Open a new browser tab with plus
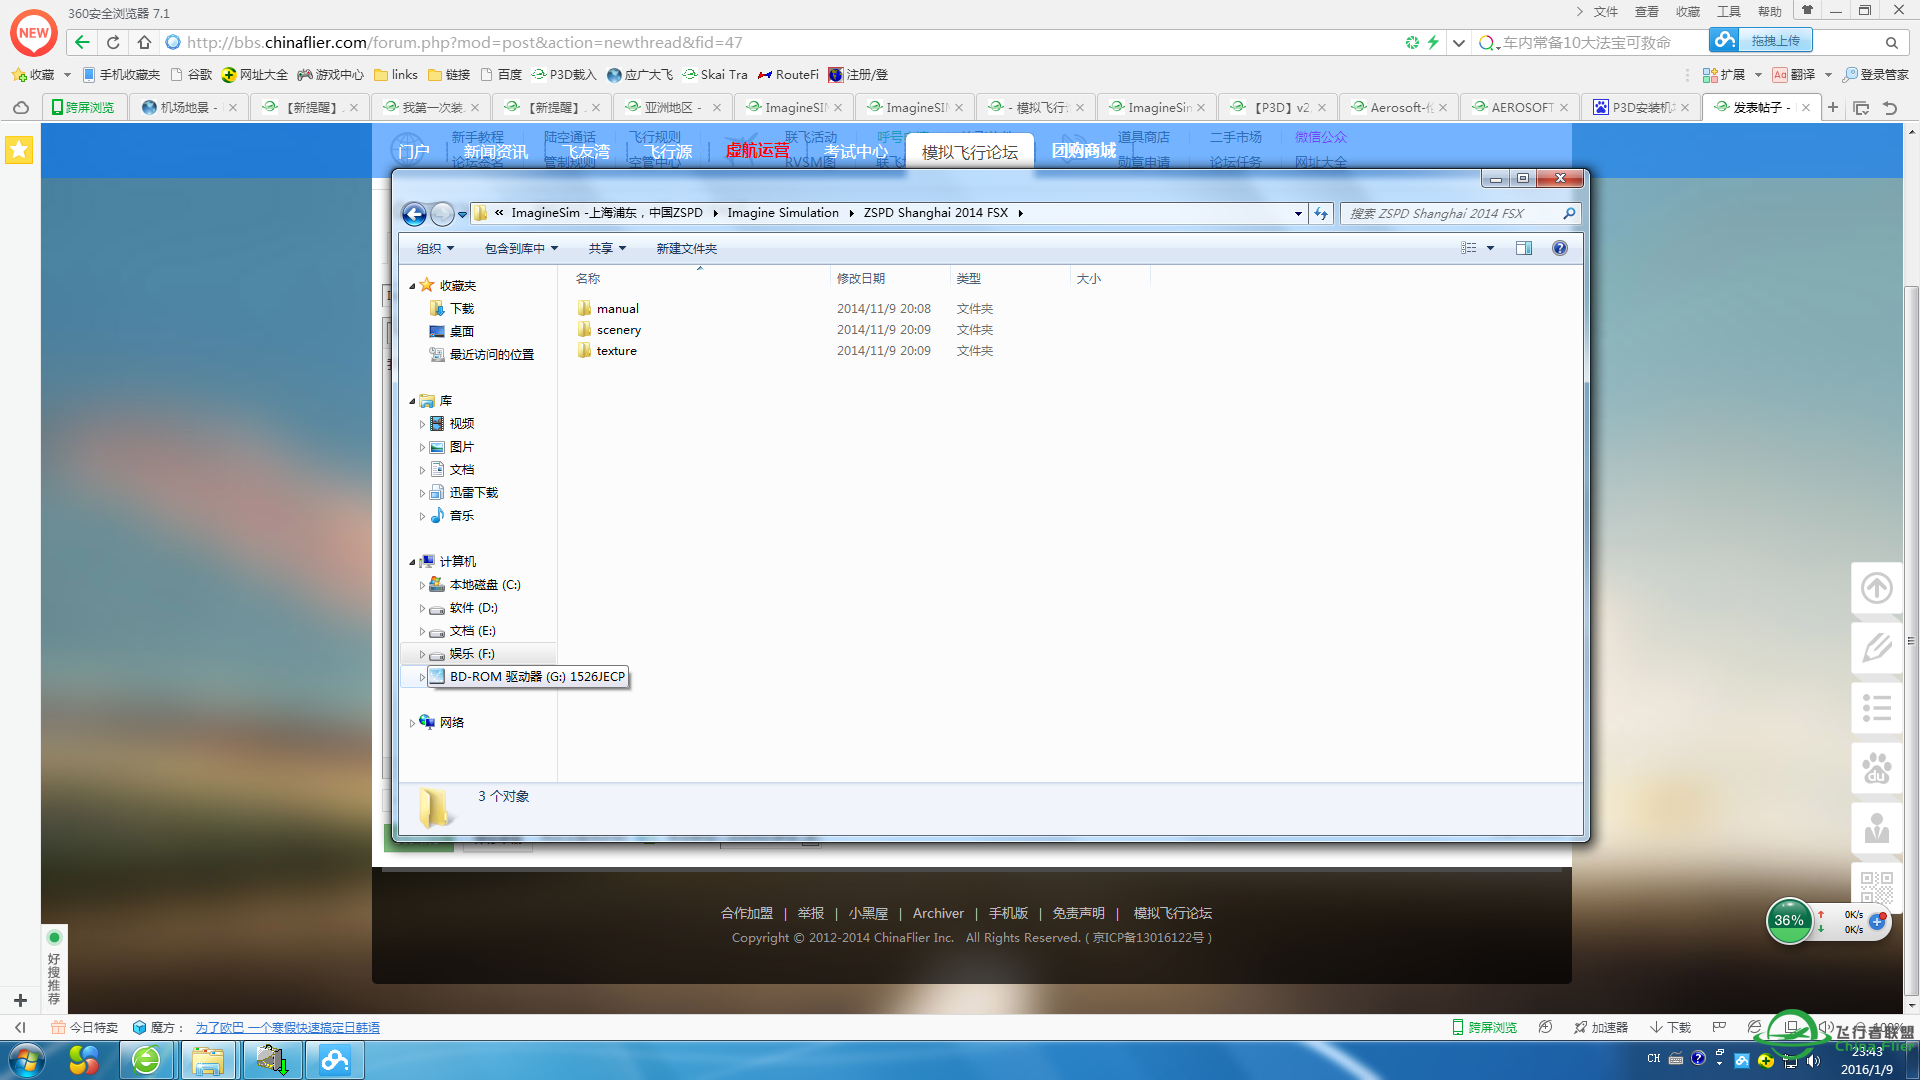This screenshot has height=1080, width=1920. click(x=1833, y=107)
